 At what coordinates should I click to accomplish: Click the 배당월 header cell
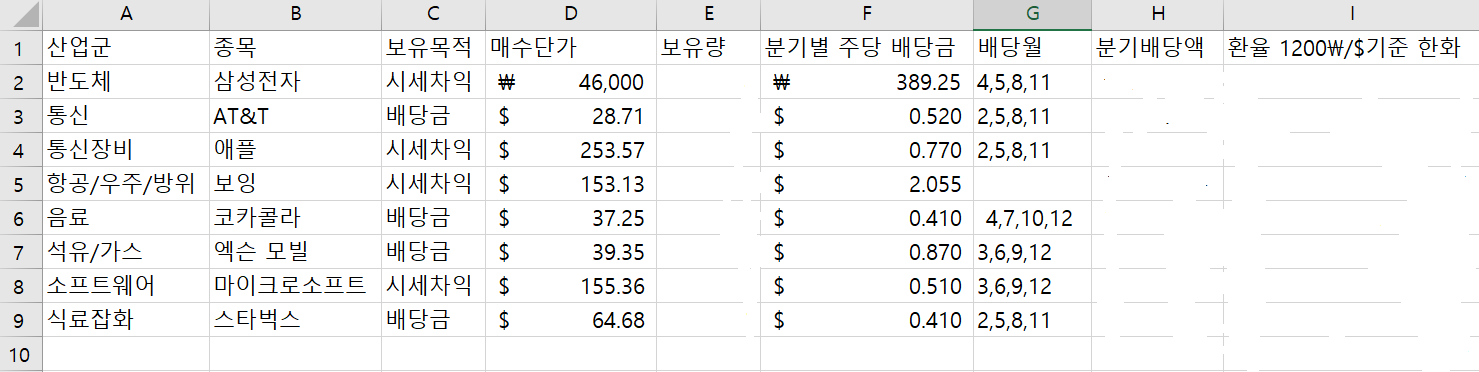tap(1032, 47)
